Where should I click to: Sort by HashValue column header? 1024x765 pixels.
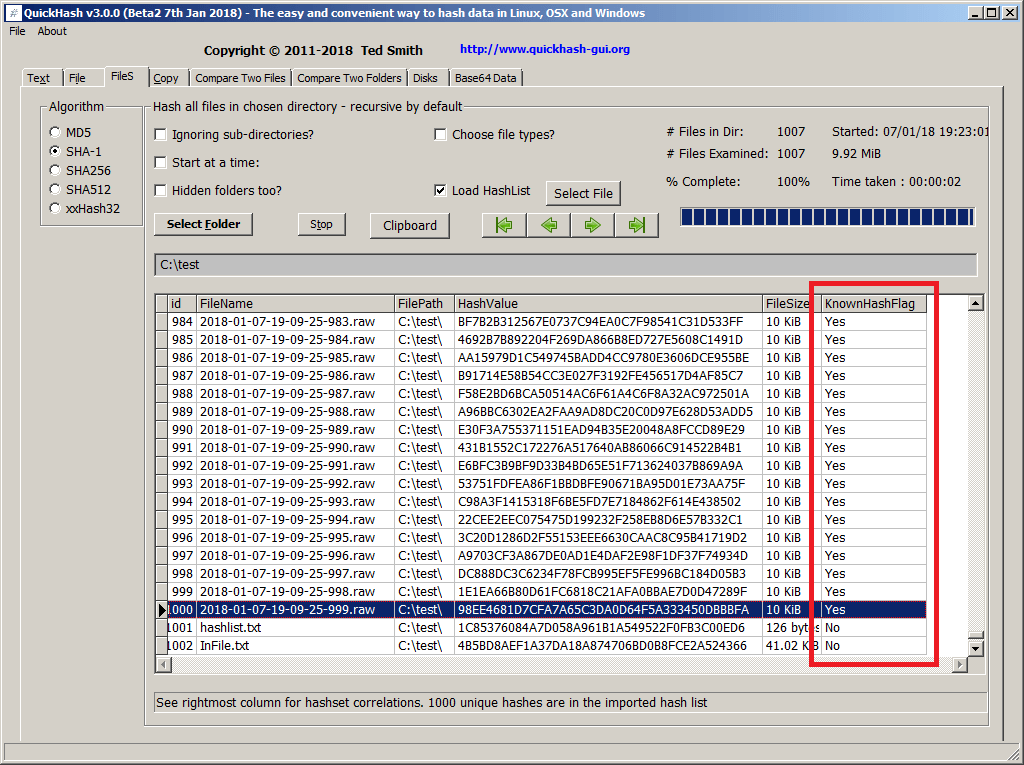click(609, 303)
